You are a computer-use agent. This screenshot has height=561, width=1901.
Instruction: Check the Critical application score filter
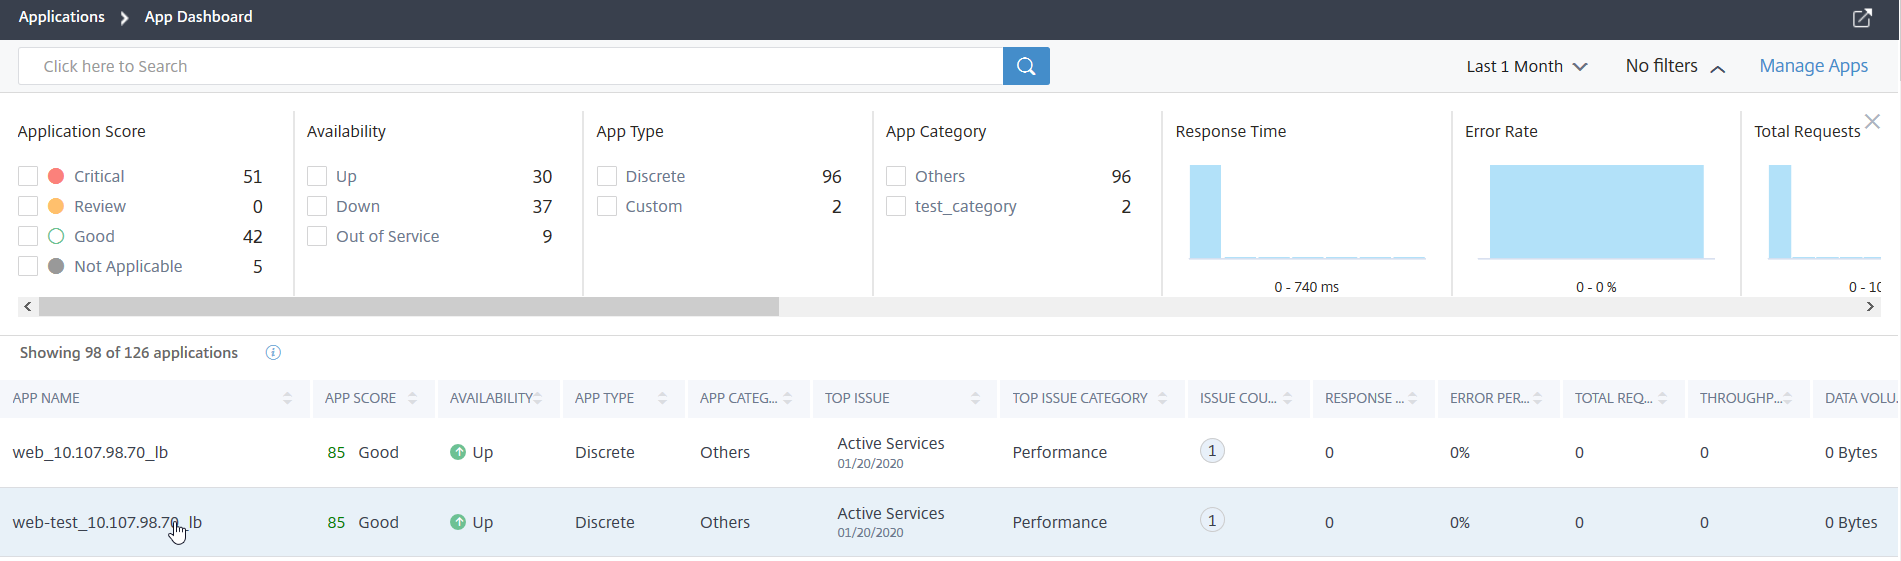(28, 176)
